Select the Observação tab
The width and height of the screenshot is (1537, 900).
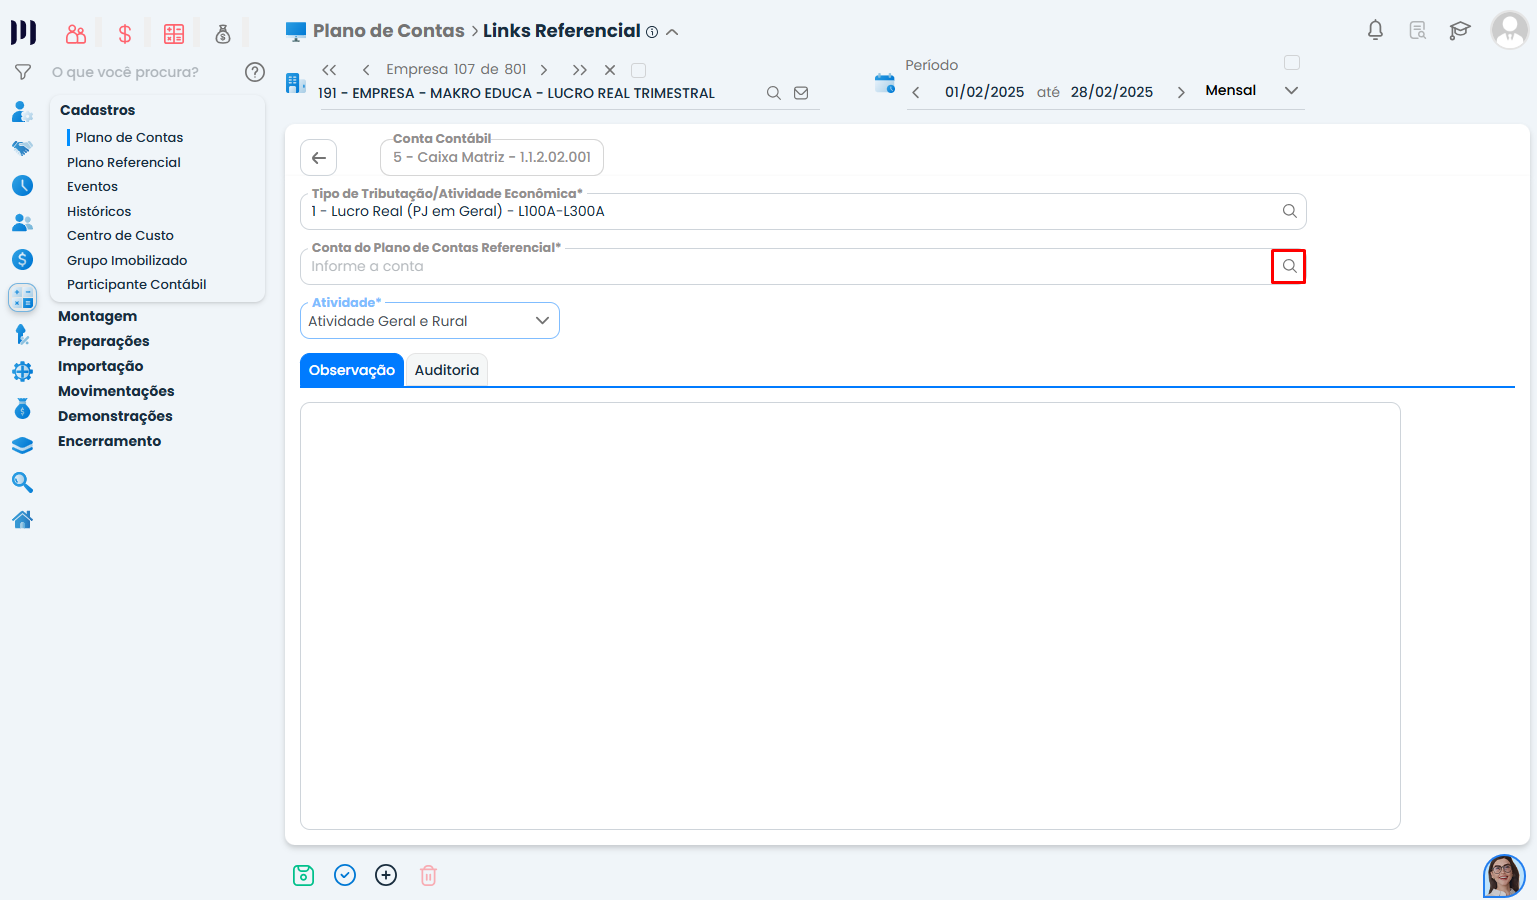click(x=351, y=370)
